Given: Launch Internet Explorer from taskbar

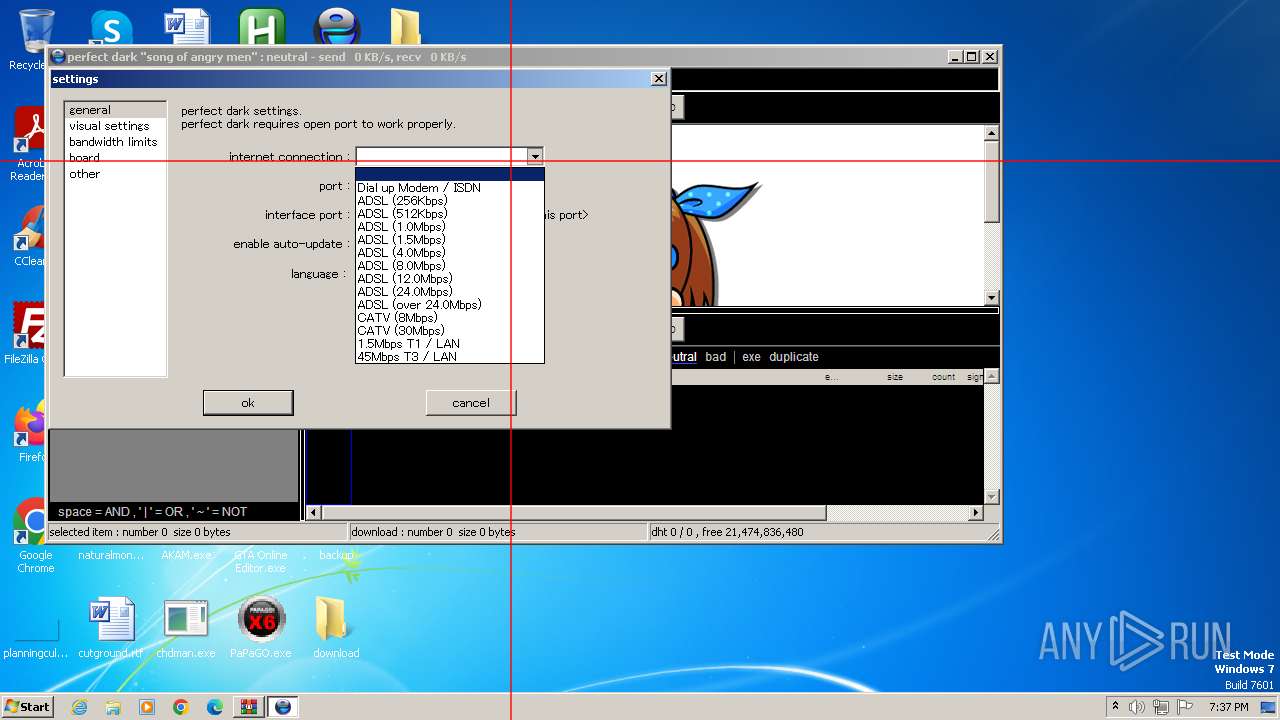Looking at the screenshot, I should [x=79, y=707].
